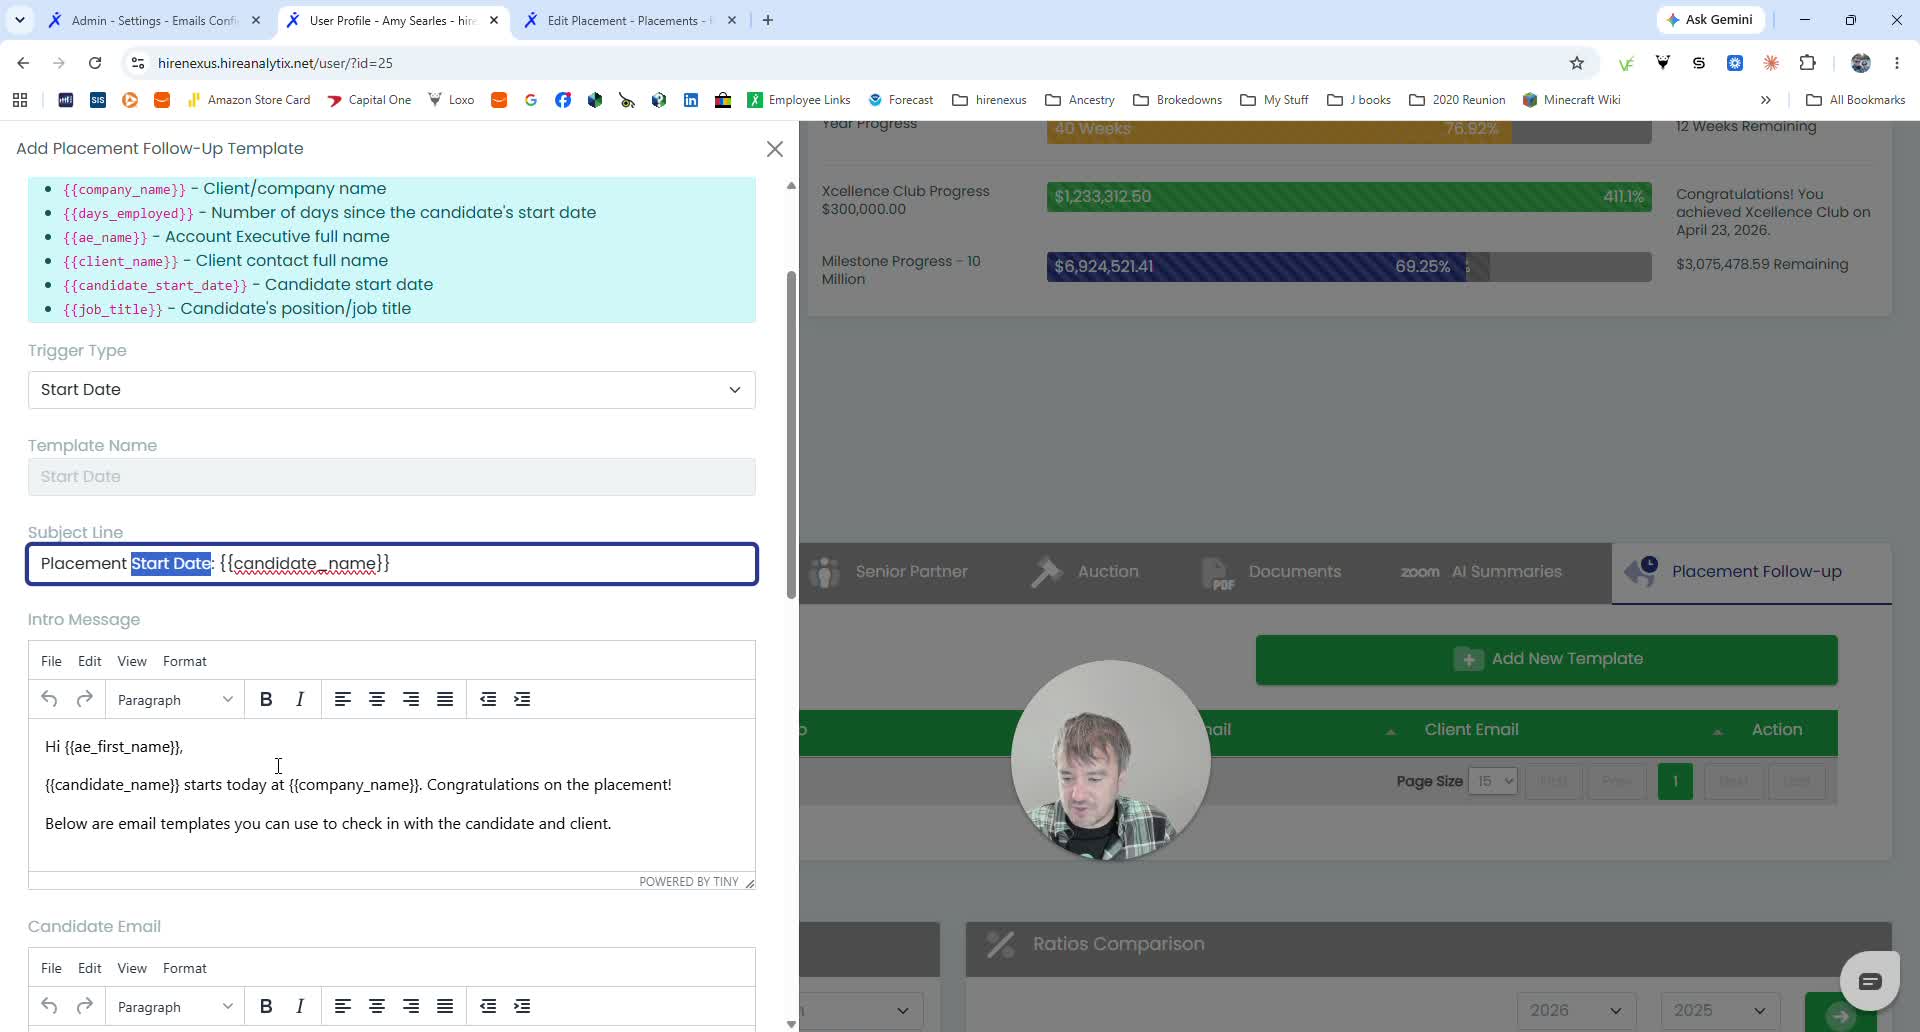Open Employee Links bookmark
Screen dimensions: 1920x1032
click(799, 100)
